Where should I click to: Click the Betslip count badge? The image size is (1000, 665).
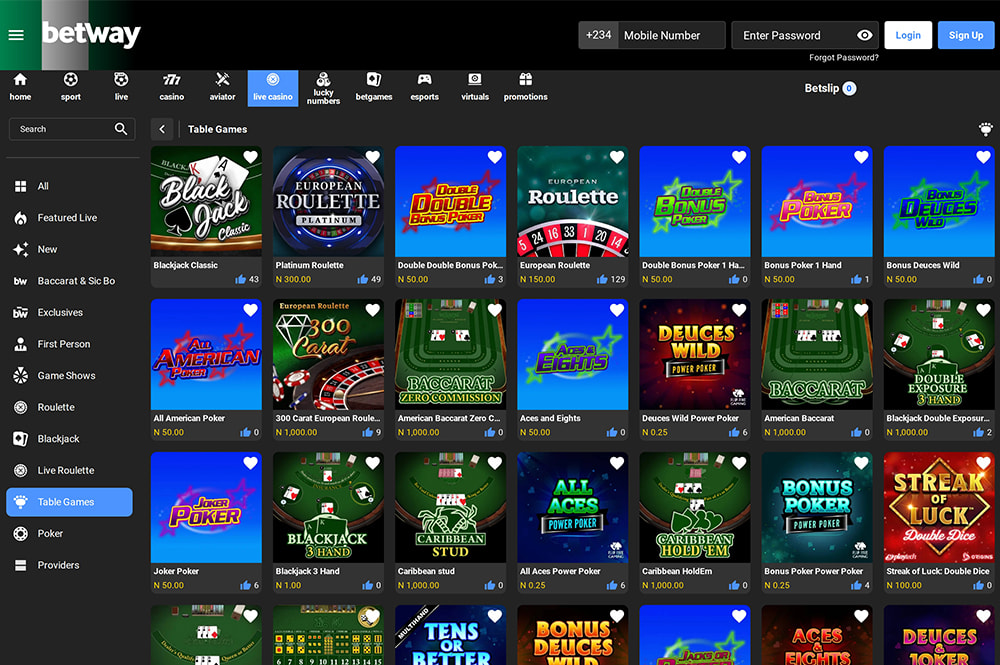pos(849,89)
